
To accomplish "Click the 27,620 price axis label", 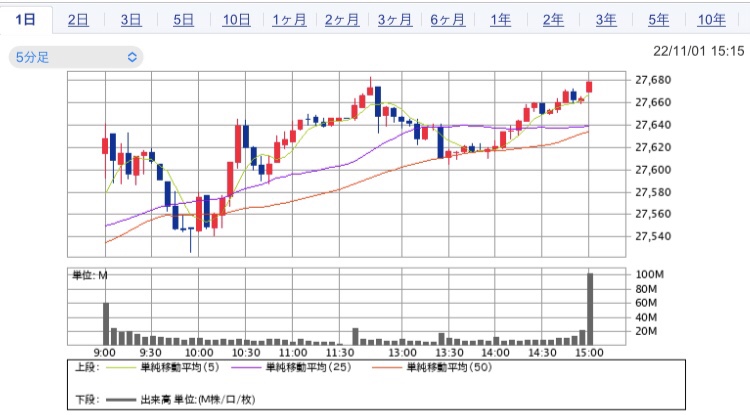I will 653,147.
